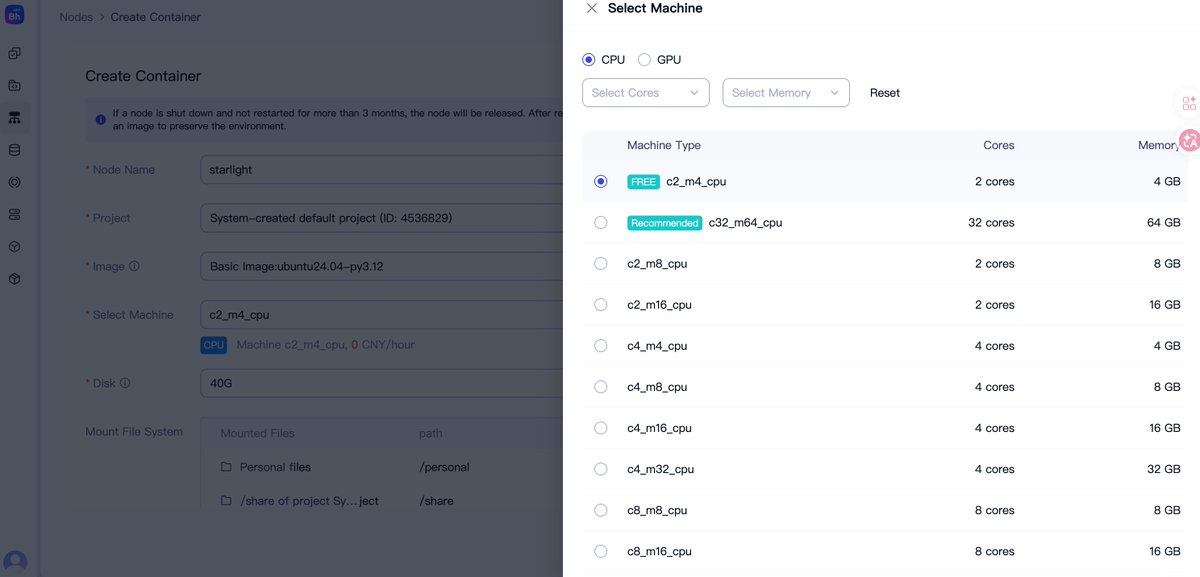The width and height of the screenshot is (1200, 577).
Task: Open the folder-code sidebar icon
Action: [x=14, y=86]
